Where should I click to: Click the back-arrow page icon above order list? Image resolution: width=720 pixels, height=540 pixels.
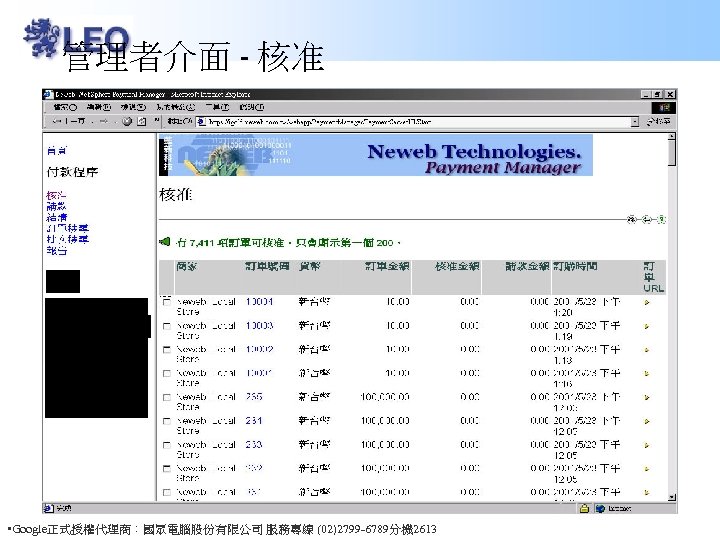pyautogui.click(x=647, y=219)
